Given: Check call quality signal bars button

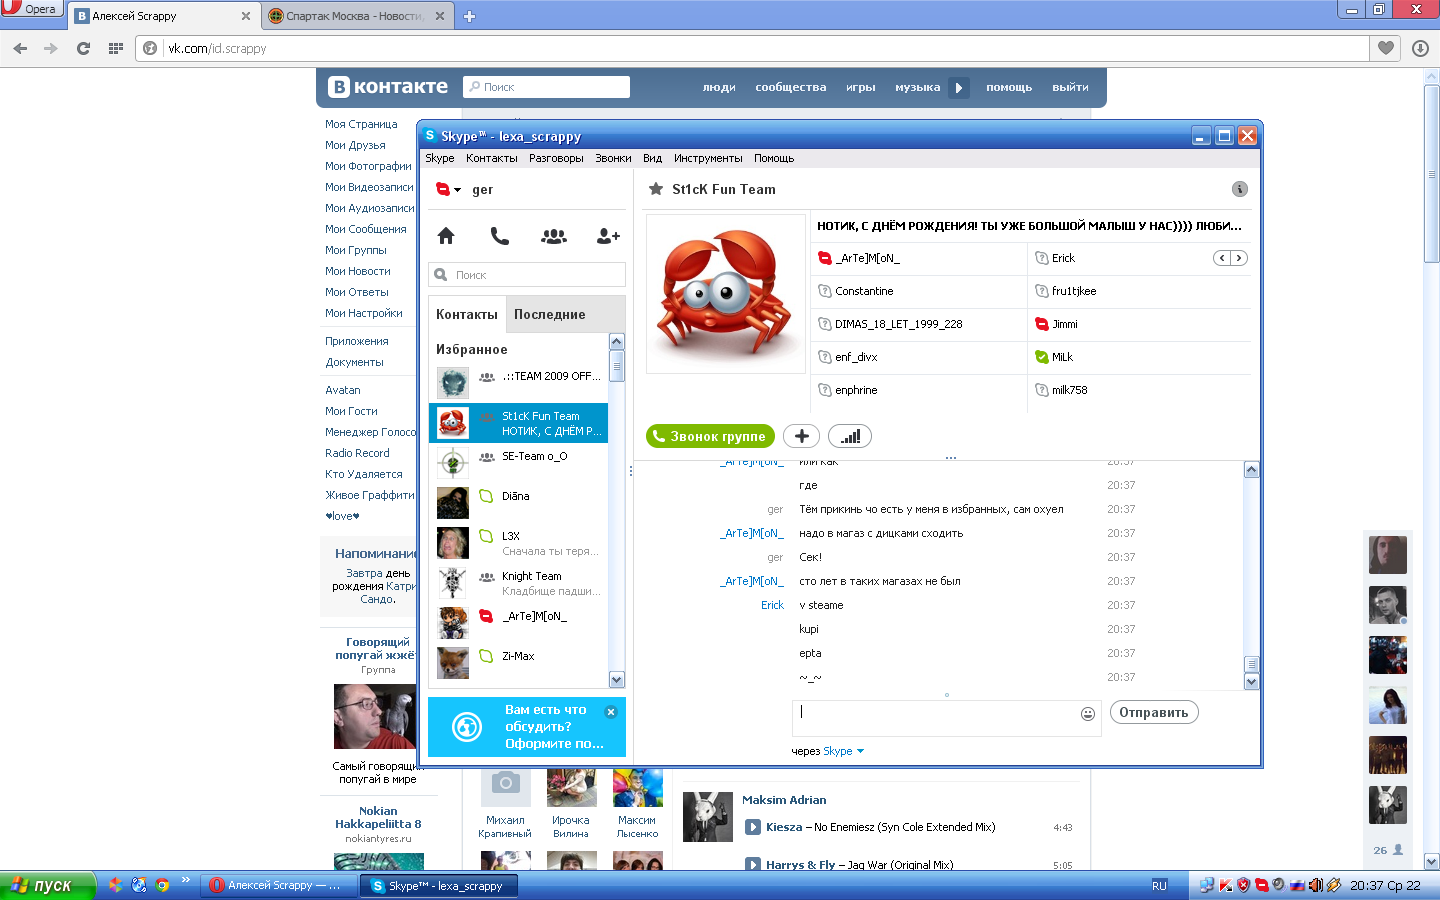Looking at the screenshot, I should click(850, 436).
